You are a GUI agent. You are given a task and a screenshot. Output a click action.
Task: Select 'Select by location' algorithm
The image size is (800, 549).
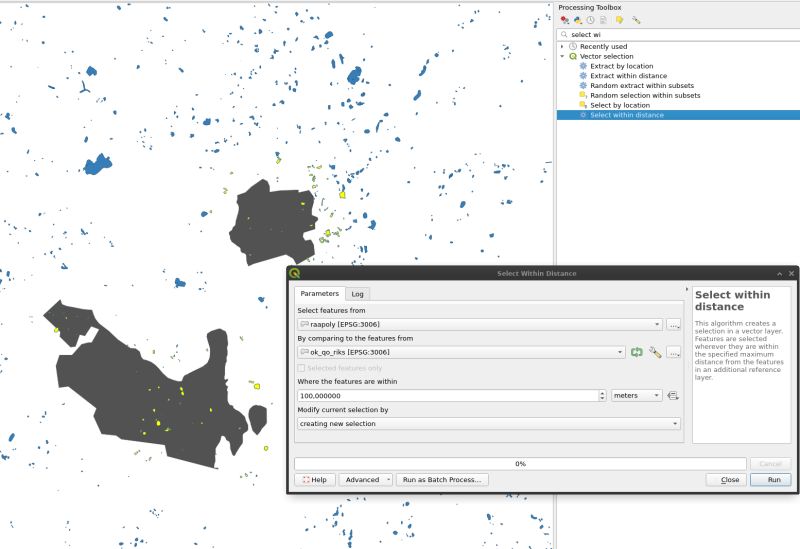tap(620, 105)
